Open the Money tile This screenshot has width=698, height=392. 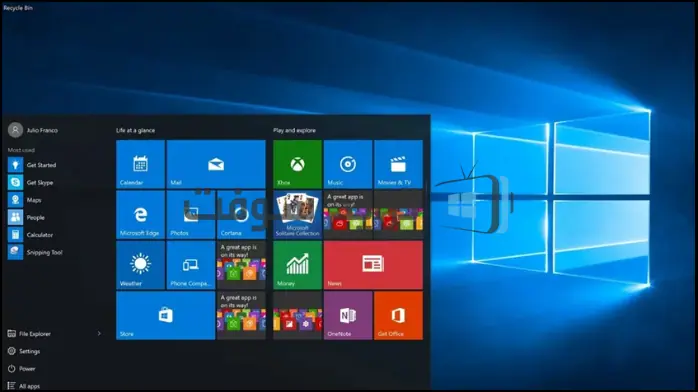[x=297, y=265]
